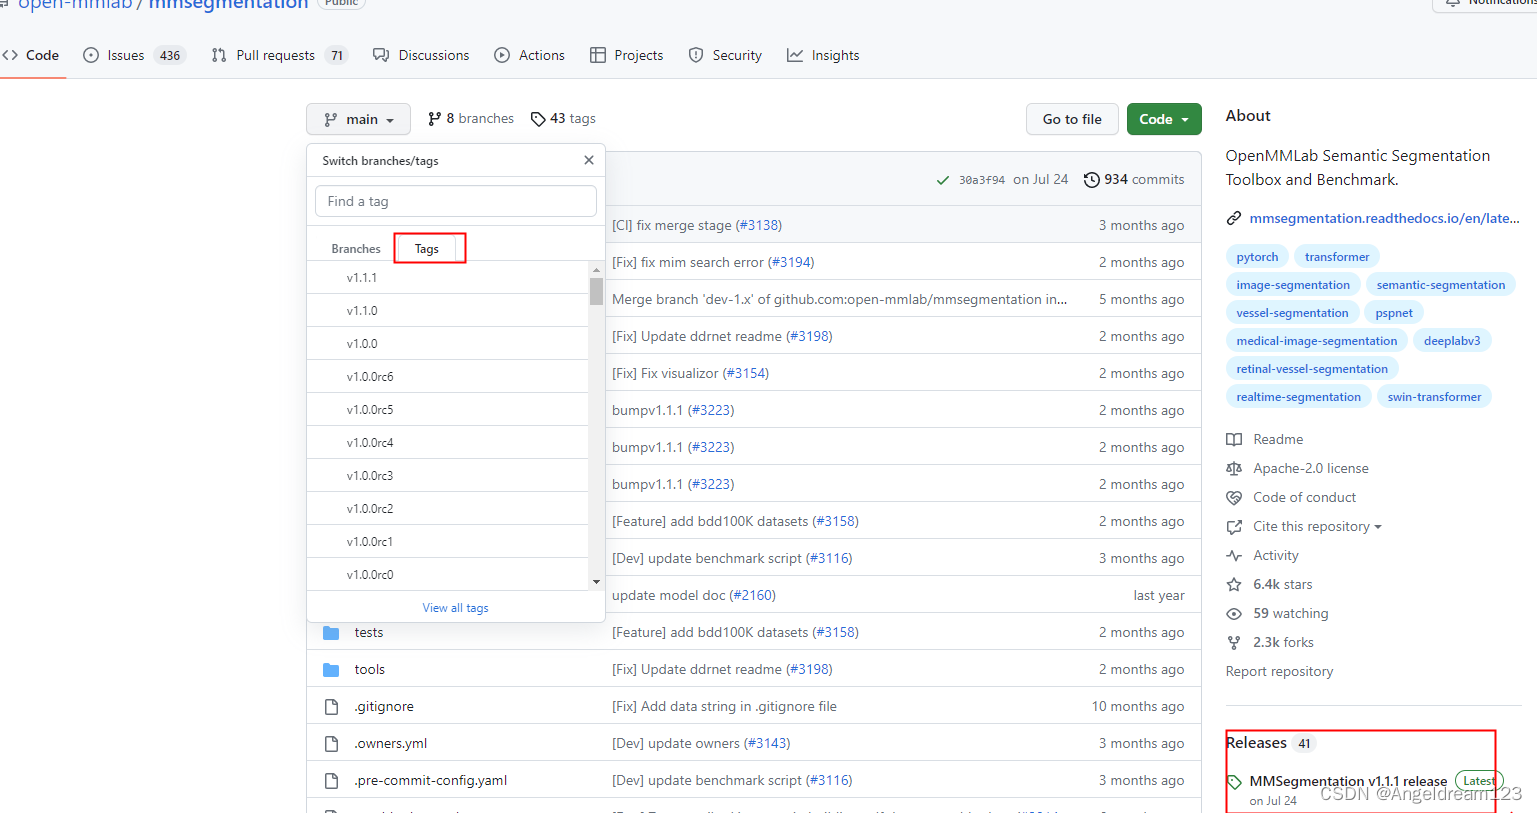Click the swin-transformer topic tag

(1434, 397)
